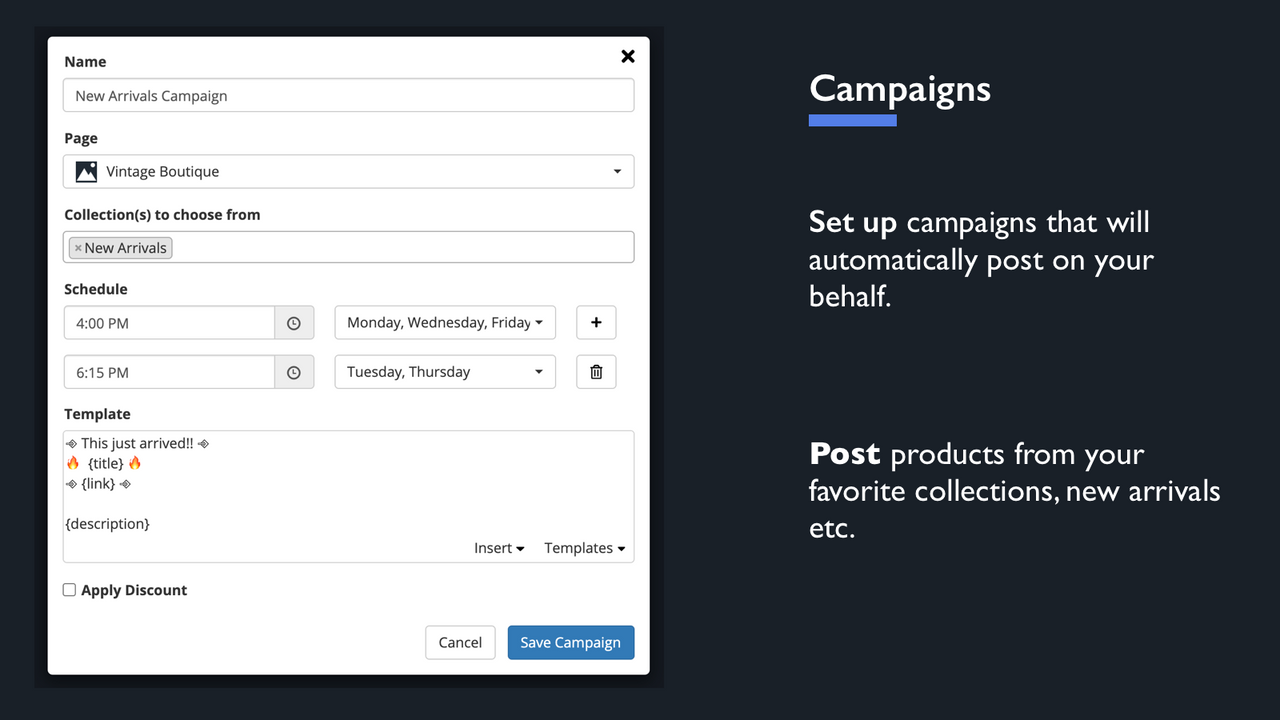
Task: Open the Tuesday, Thursday day dropdown
Action: tap(445, 371)
